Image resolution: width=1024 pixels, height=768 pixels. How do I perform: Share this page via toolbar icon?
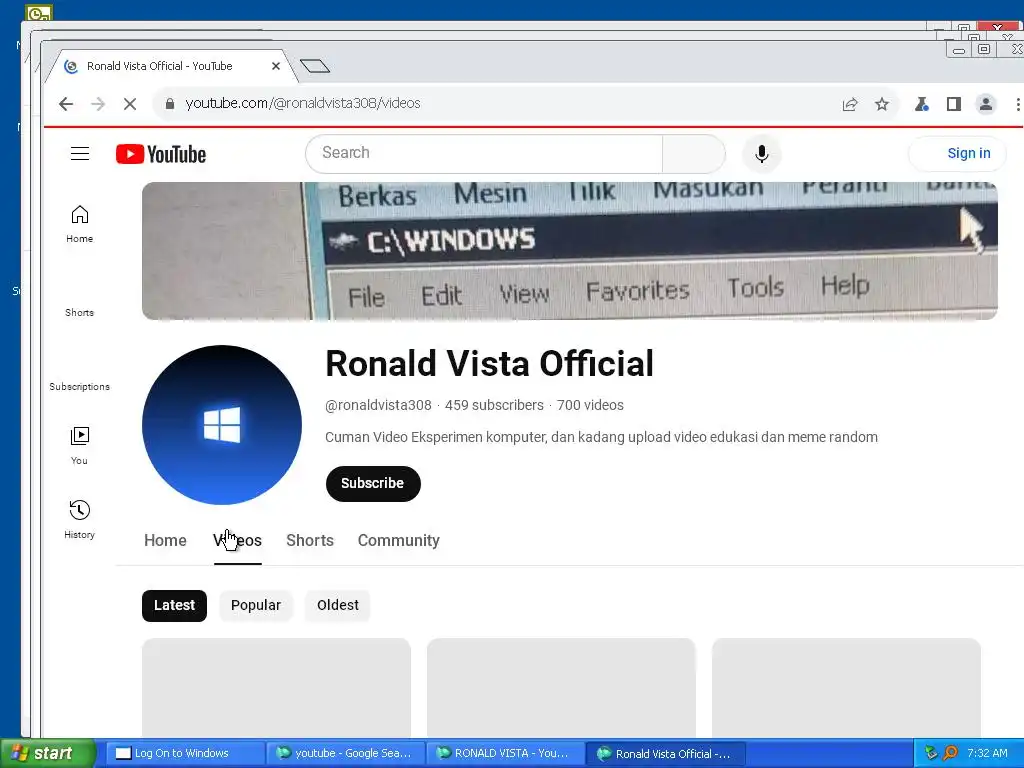coord(850,104)
